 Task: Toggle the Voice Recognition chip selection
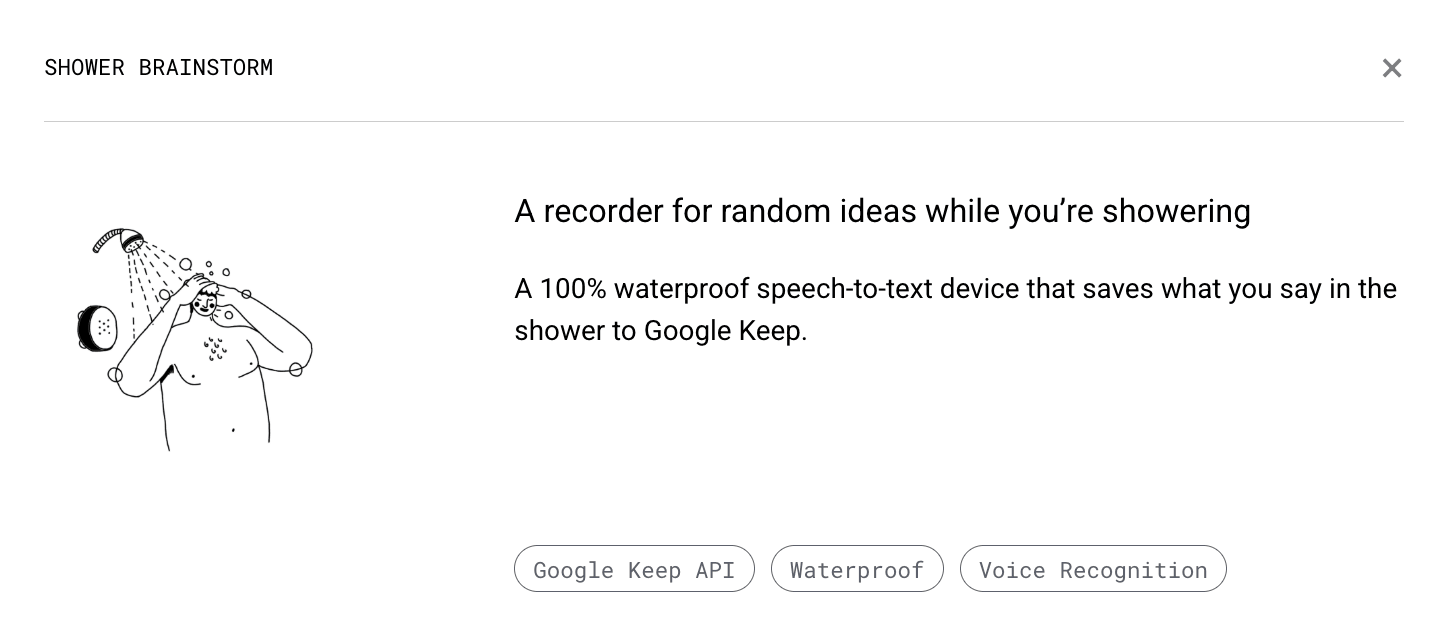point(1093,569)
